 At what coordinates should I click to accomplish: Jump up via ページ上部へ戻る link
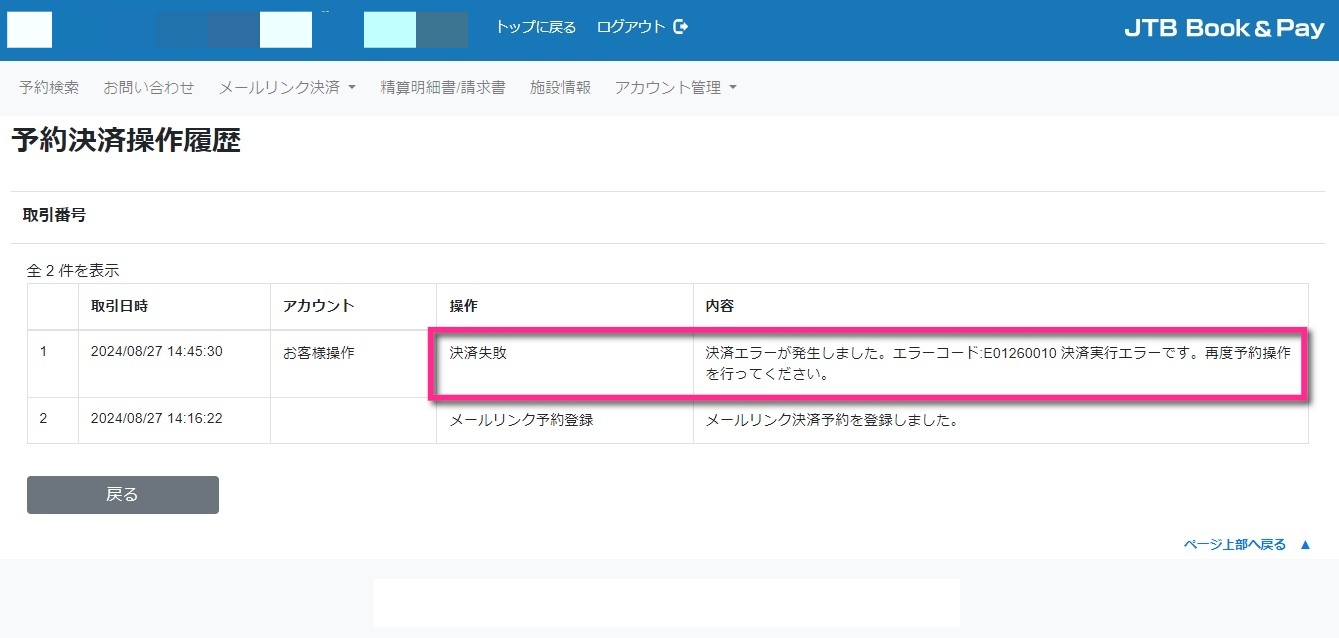click(x=1234, y=545)
